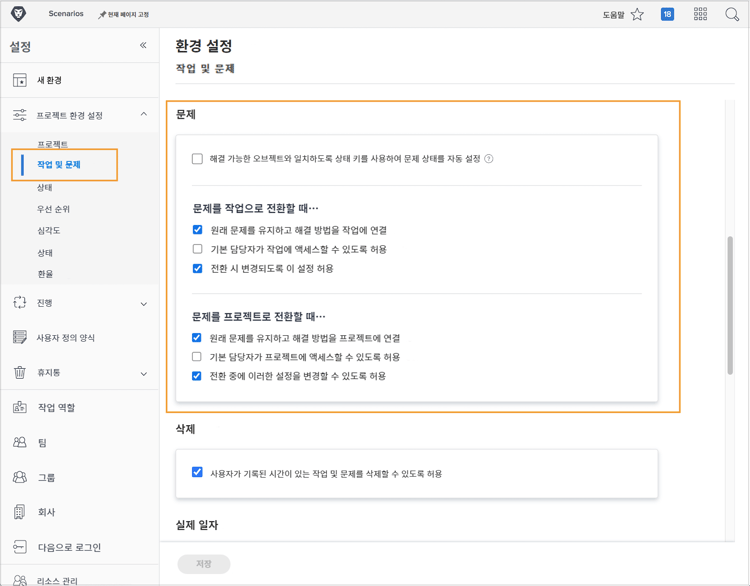This screenshot has height=586, width=750.
Task: Click Scenarios in top bar
Action: pos(66,14)
